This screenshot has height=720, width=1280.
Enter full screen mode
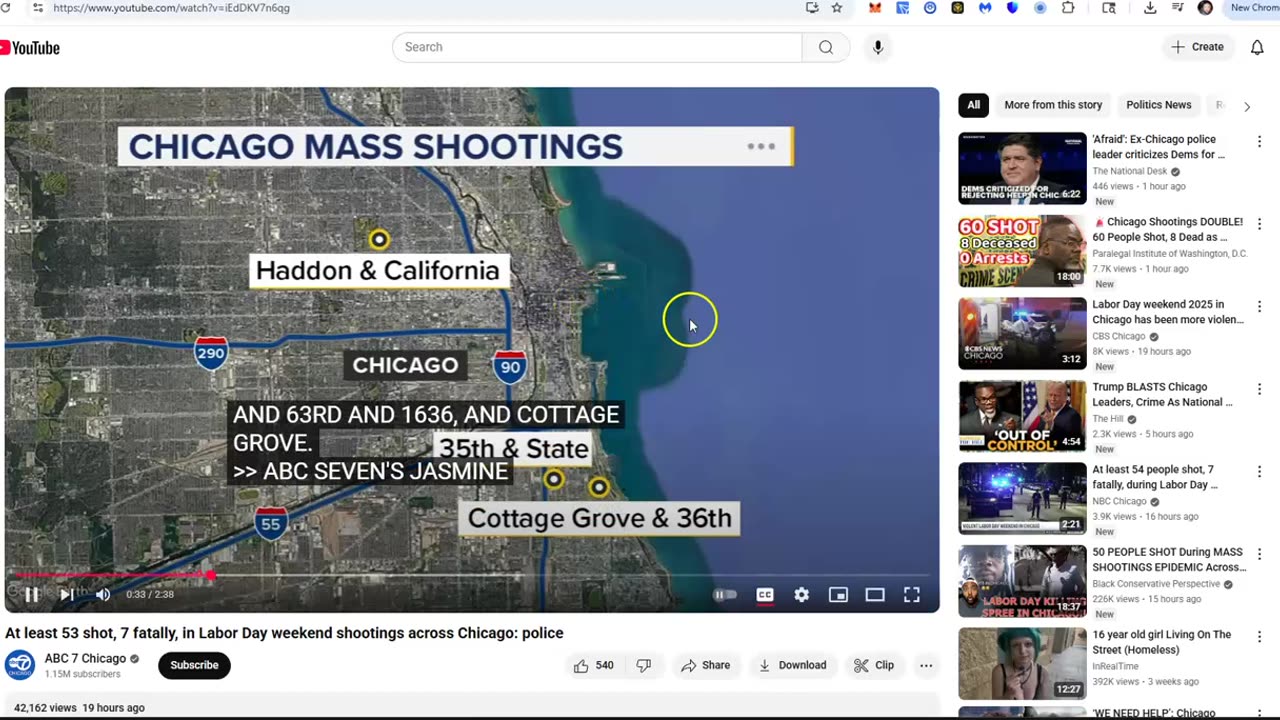click(x=912, y=595)
